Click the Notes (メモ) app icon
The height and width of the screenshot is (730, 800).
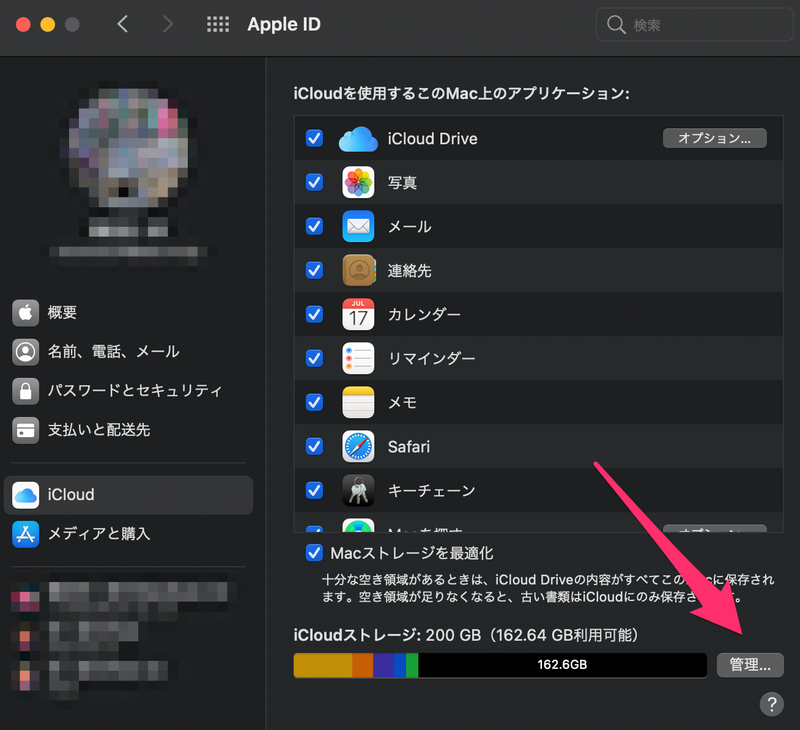(358, 402)
